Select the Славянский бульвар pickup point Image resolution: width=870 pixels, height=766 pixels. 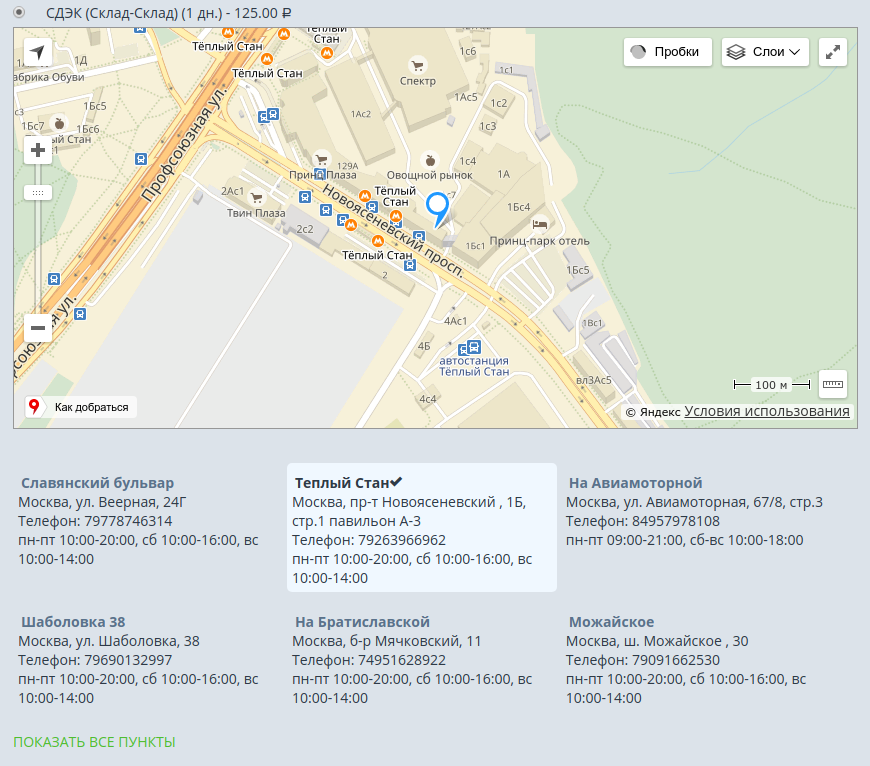point(97,483)
